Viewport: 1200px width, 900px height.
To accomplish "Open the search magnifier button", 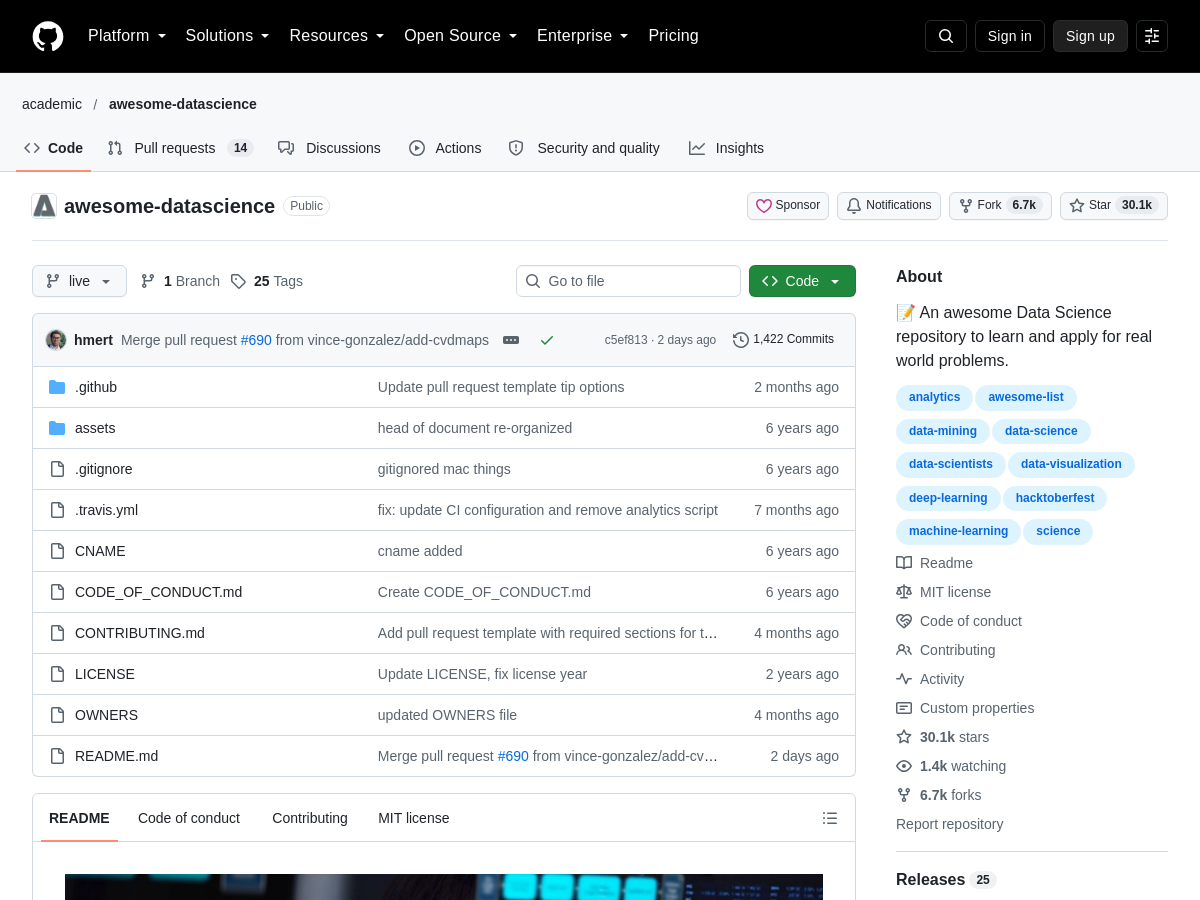I will point(946,36).
